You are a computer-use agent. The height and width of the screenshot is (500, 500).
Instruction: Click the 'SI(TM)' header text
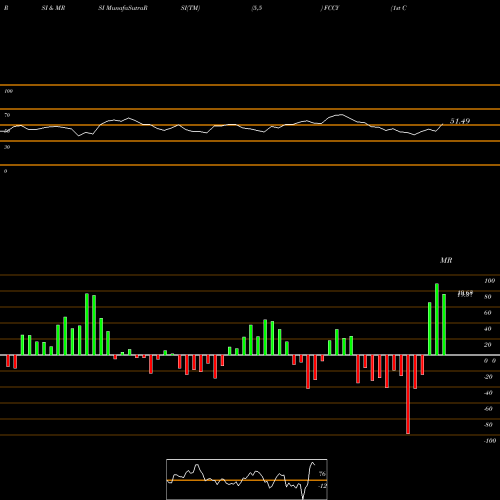(190, 8)
